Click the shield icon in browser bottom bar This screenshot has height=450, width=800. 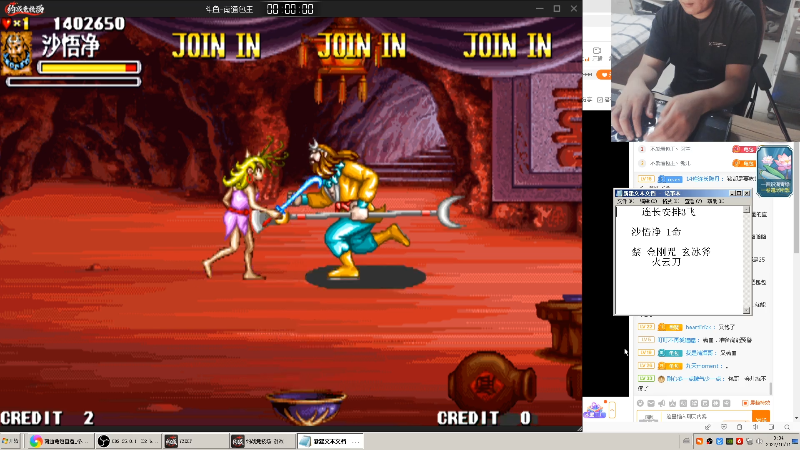(x=724, y=427)
